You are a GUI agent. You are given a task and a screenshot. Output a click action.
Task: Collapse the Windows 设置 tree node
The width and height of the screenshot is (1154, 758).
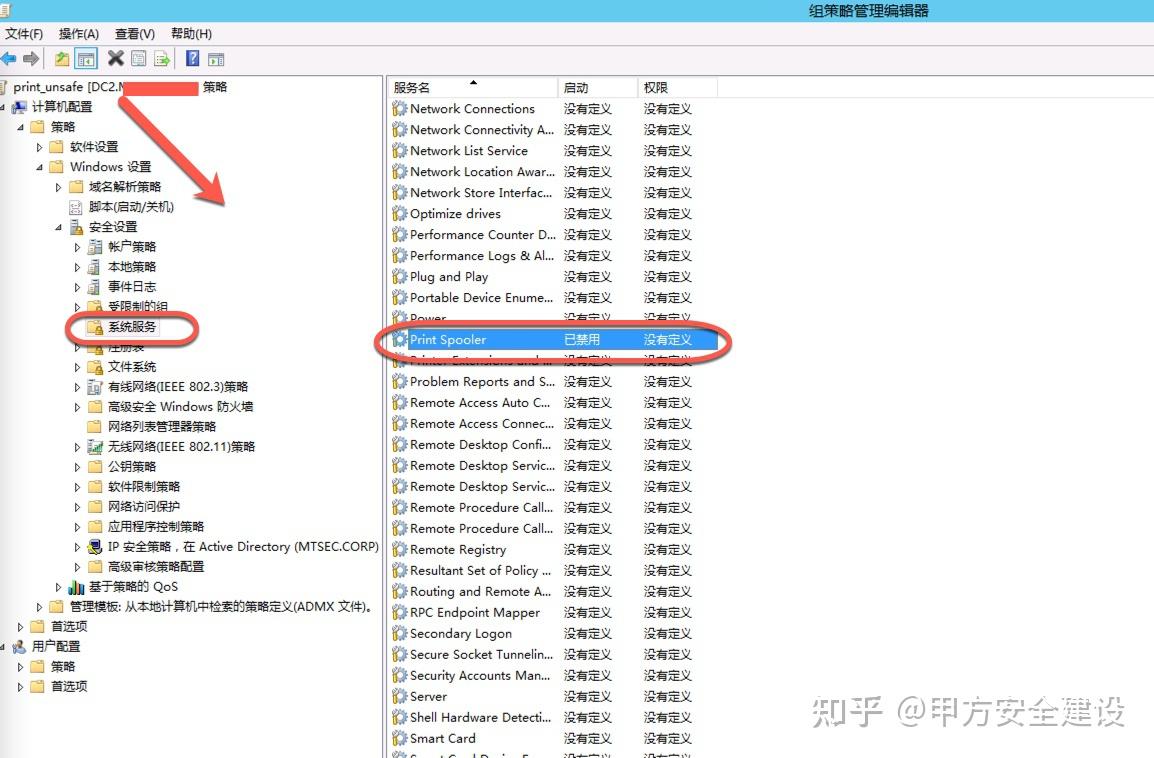tap(42, 166)
